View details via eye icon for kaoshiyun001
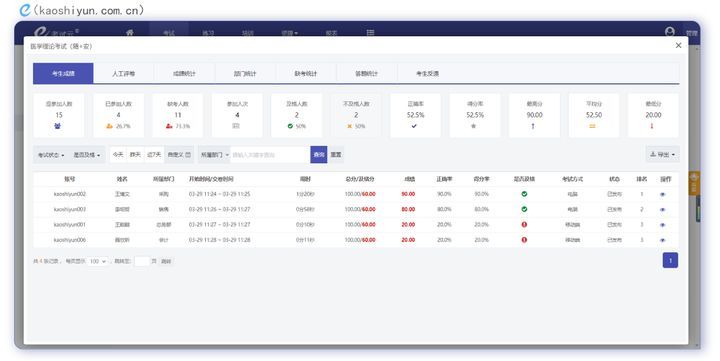This screenshot has height=361, width=720. [662, 225]
